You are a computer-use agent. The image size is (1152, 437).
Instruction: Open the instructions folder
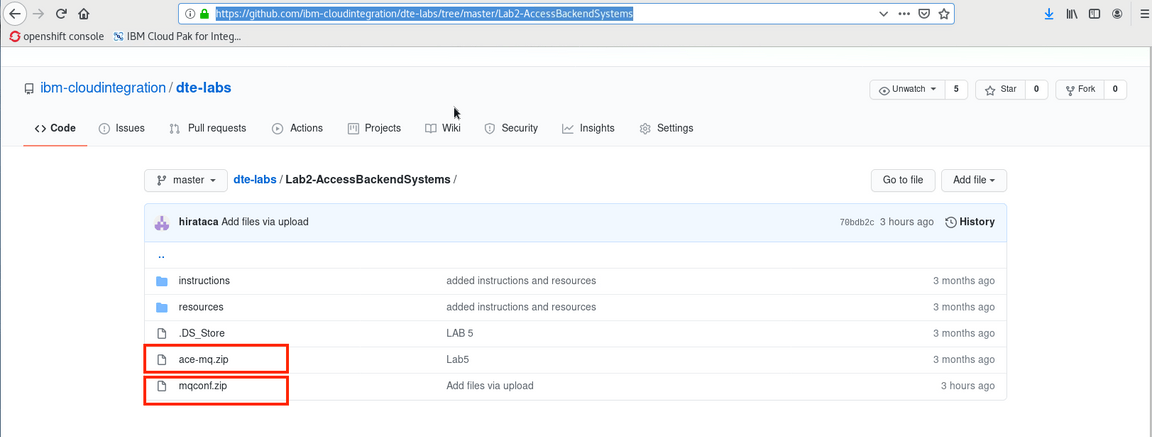click(x=204, y=281)
